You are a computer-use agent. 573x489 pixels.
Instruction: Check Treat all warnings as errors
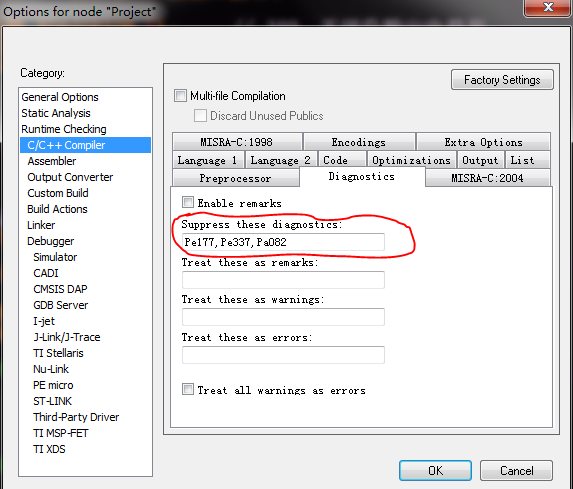click(x=188, y=389)
